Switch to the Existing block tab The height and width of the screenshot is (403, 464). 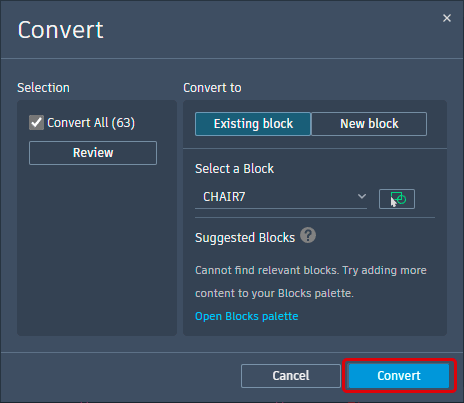(x=253, y=124)
